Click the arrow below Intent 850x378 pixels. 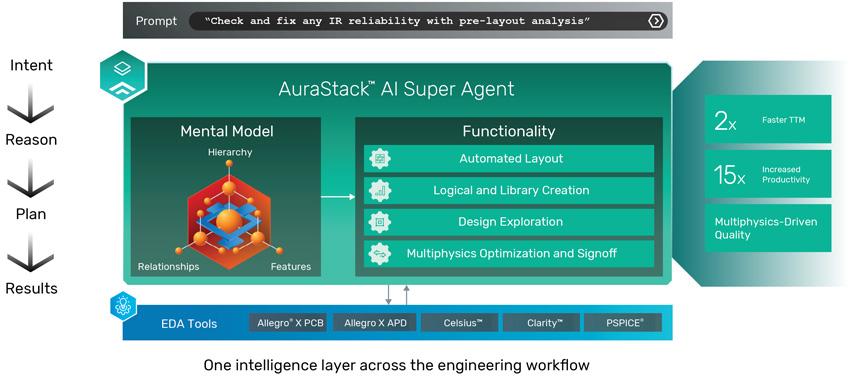coord(30,104)
